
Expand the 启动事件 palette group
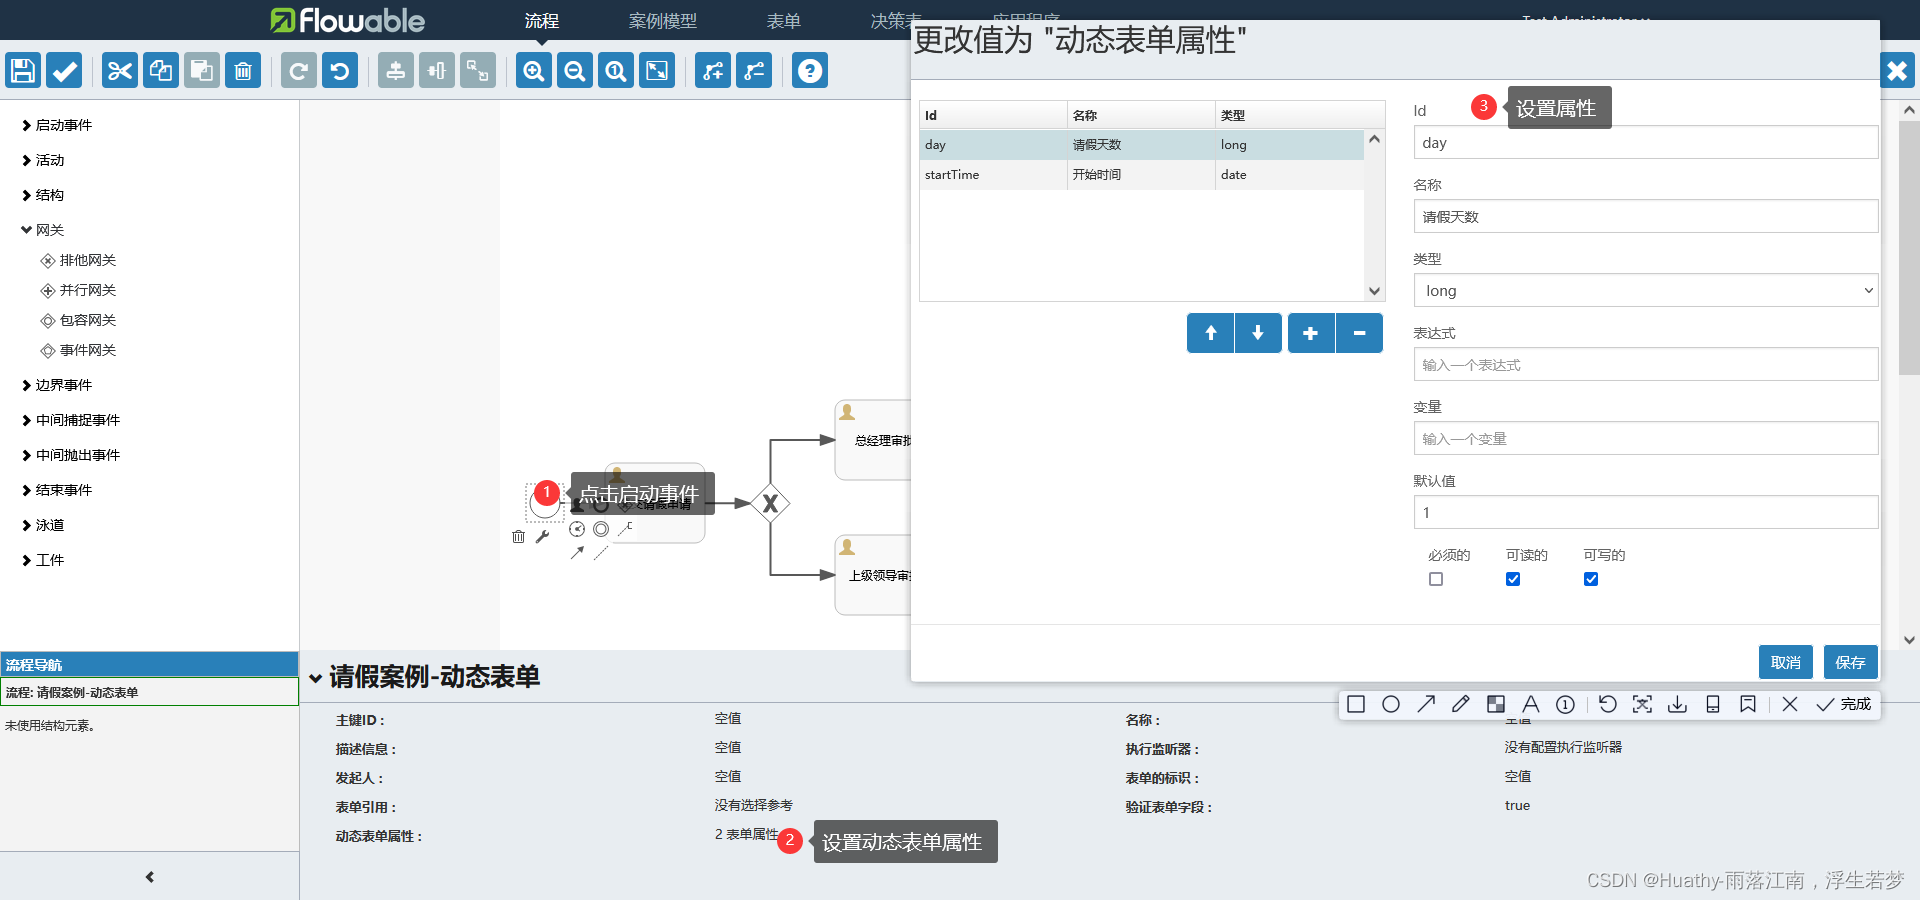coord(58,125)
